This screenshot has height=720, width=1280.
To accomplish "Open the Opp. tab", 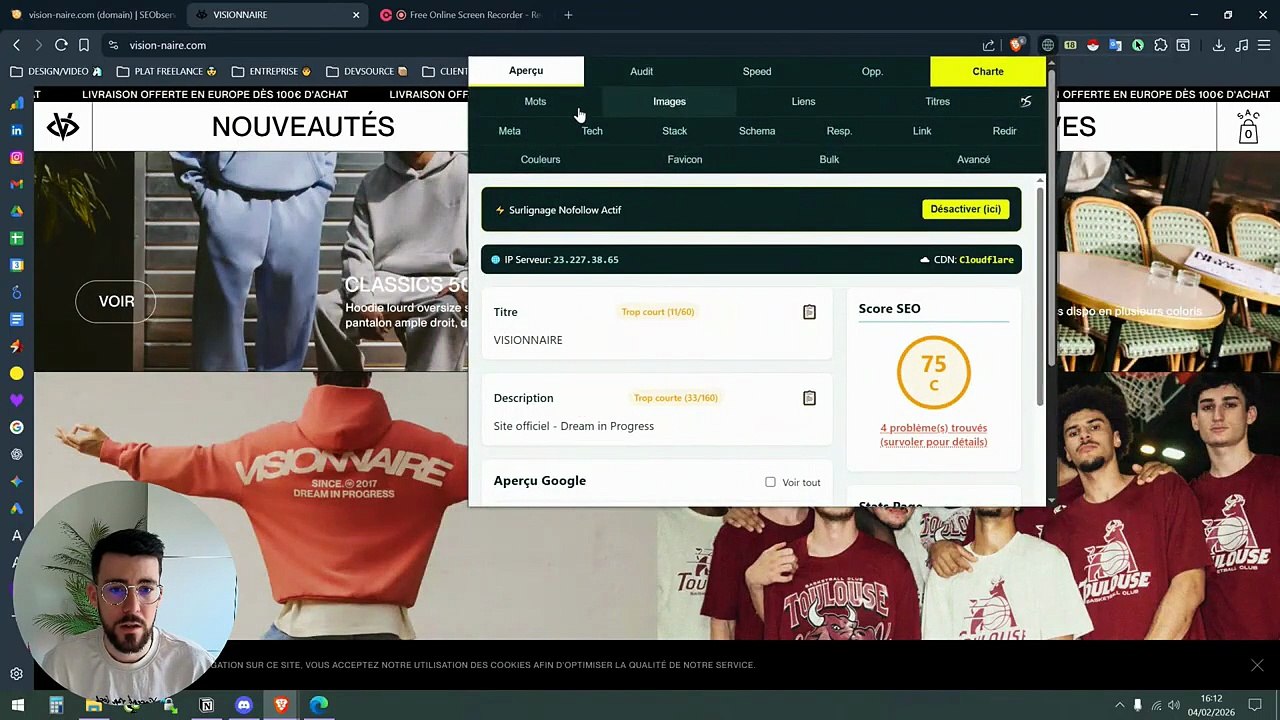I will [872, 71].
